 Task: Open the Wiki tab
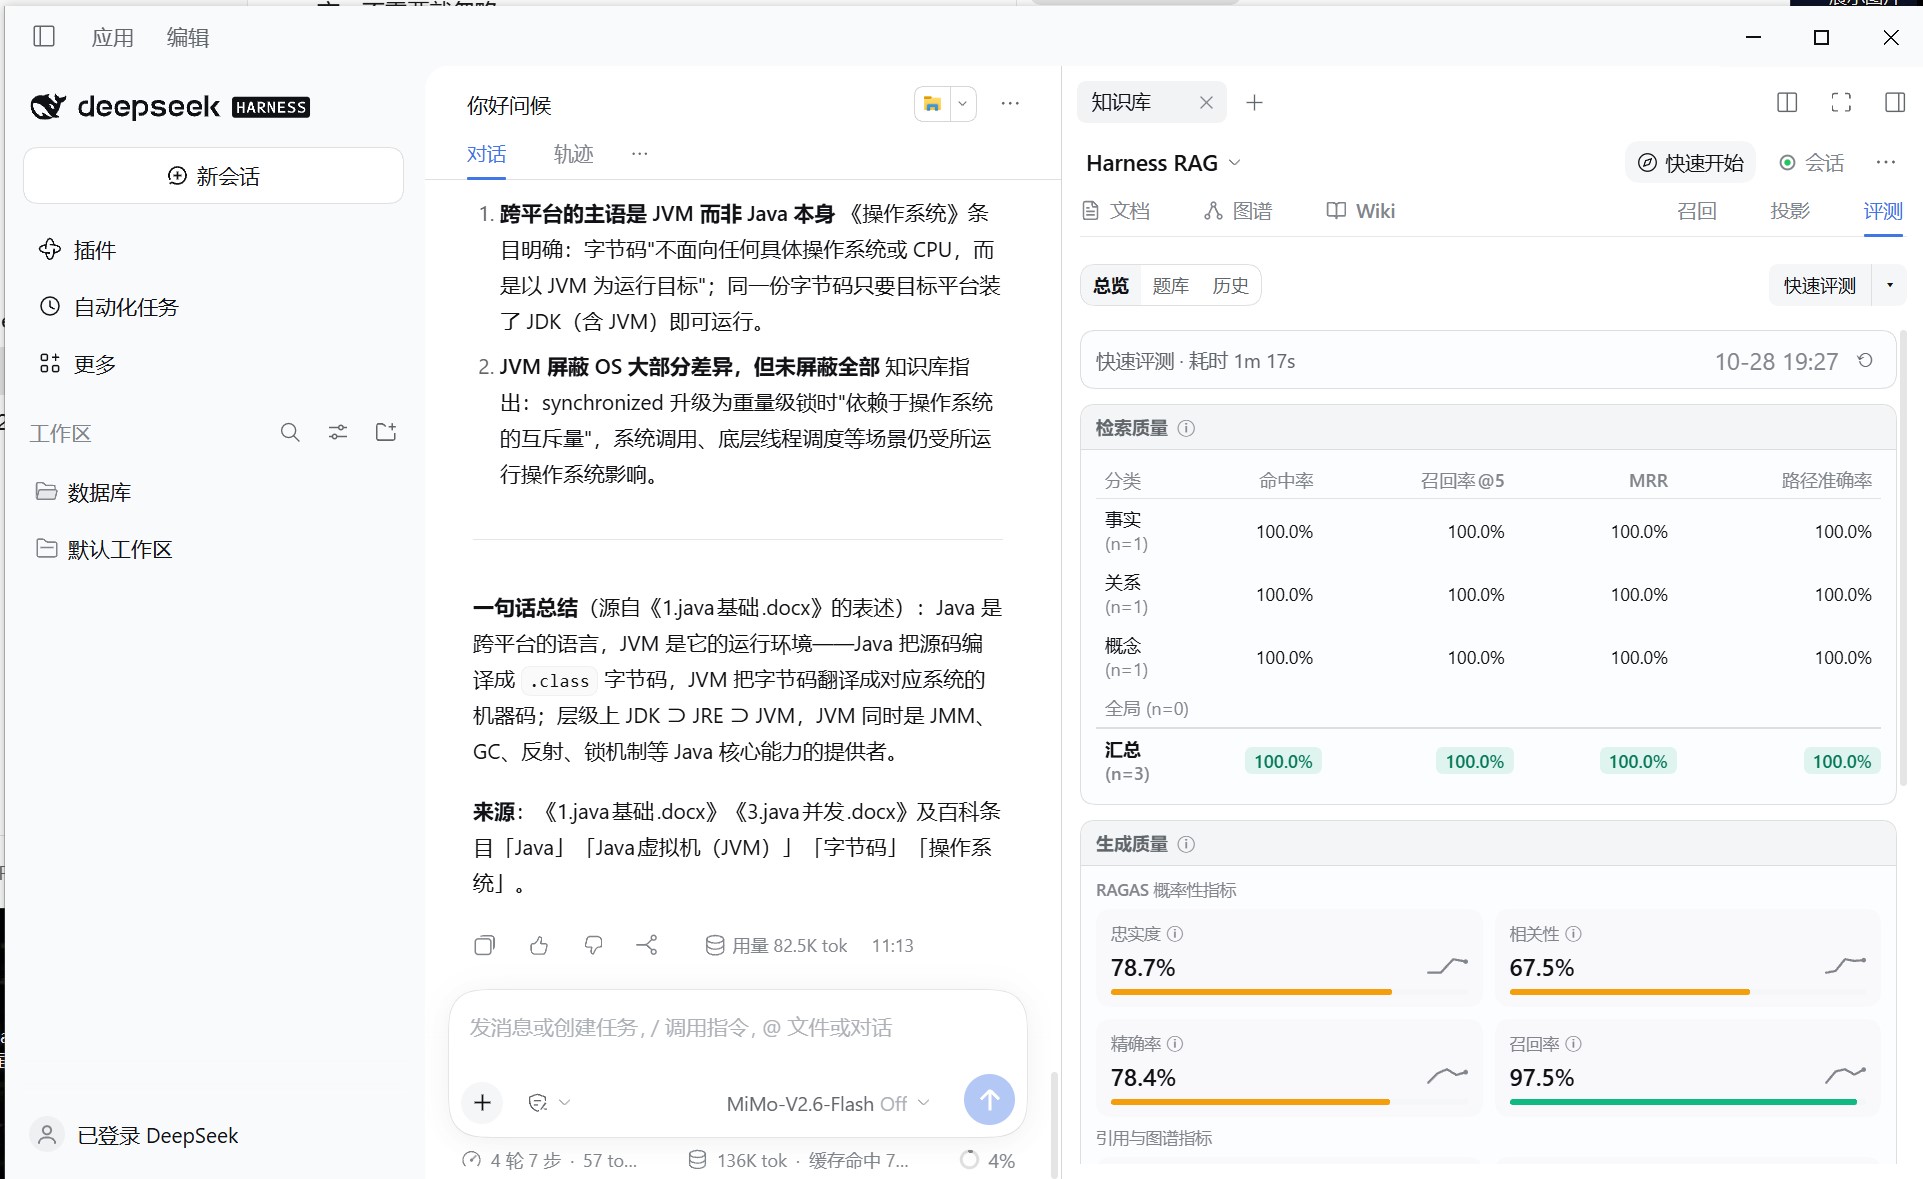pos(1360,211)
